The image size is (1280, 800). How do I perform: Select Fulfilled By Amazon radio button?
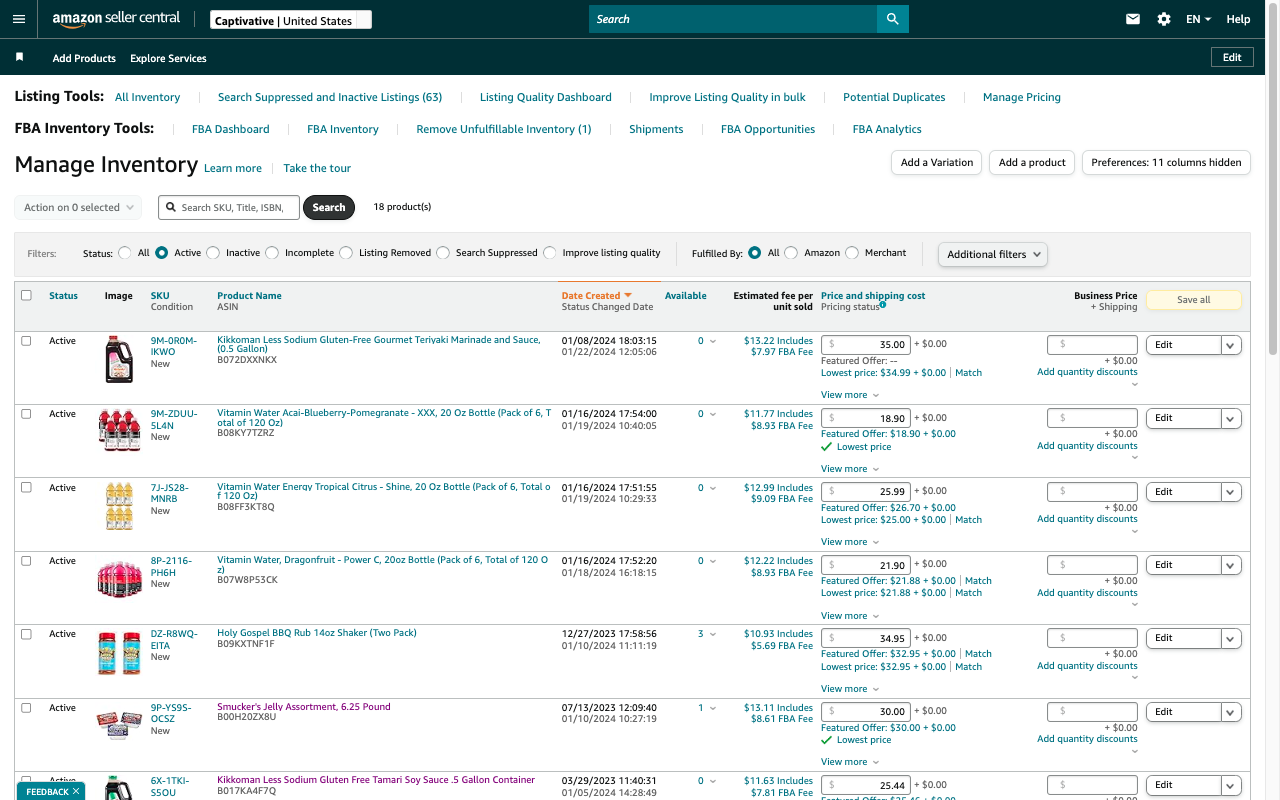point(791,253)
